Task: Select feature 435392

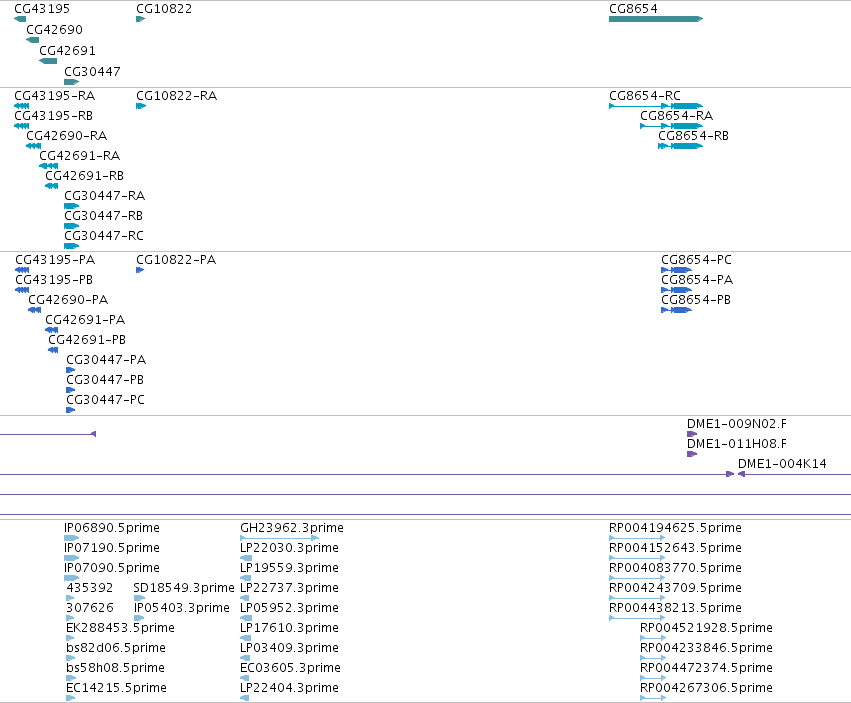Action: tap(90, 588)
